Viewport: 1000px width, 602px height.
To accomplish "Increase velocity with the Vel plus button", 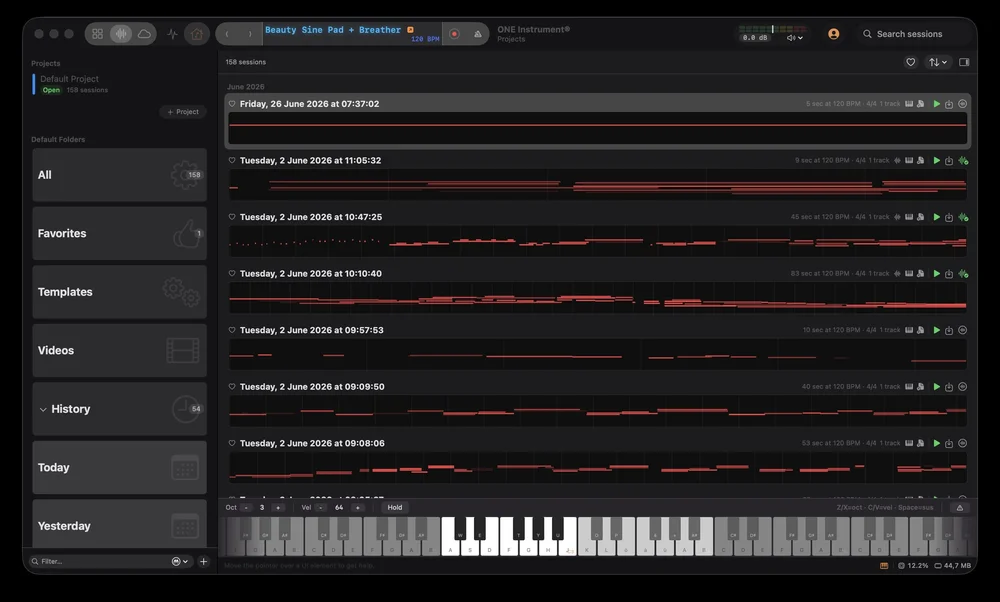I will click(x=357, y=508).
